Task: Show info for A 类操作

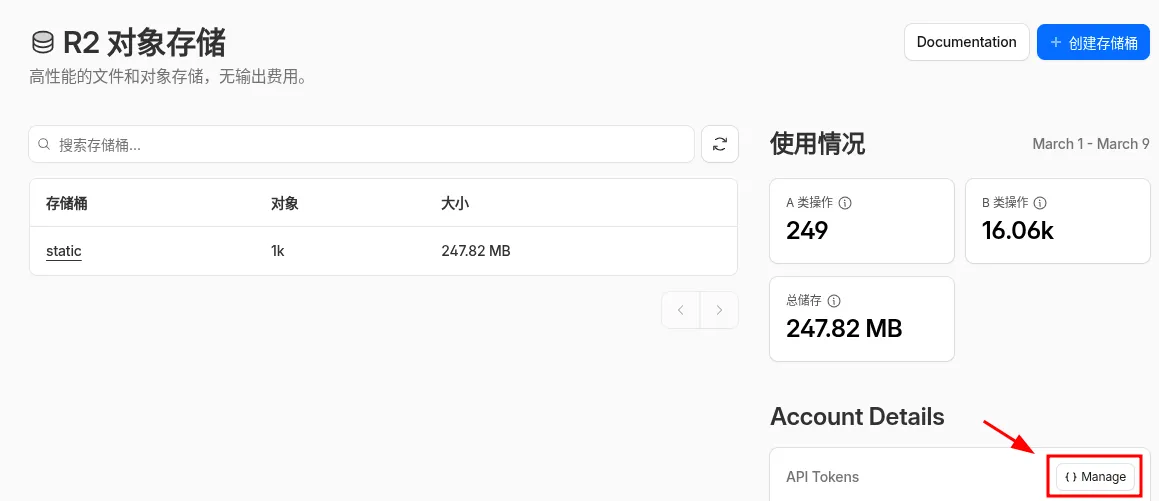Action: (845, 203)
